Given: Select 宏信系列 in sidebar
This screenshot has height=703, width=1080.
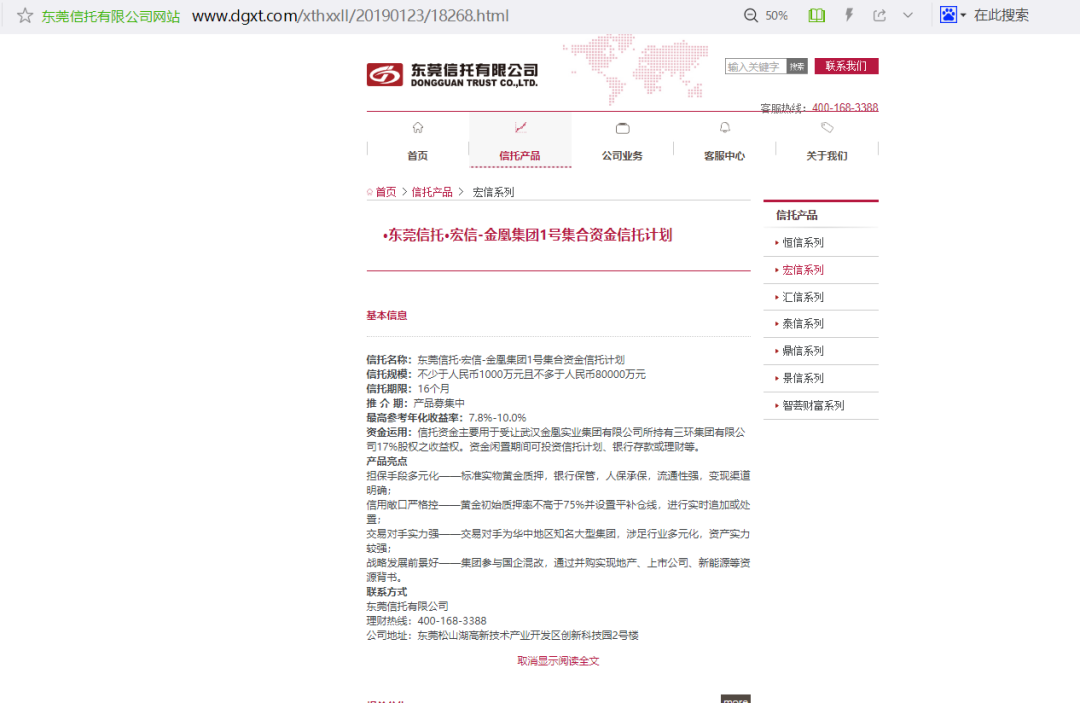Looking at the screenshot, I should point(803,270).
